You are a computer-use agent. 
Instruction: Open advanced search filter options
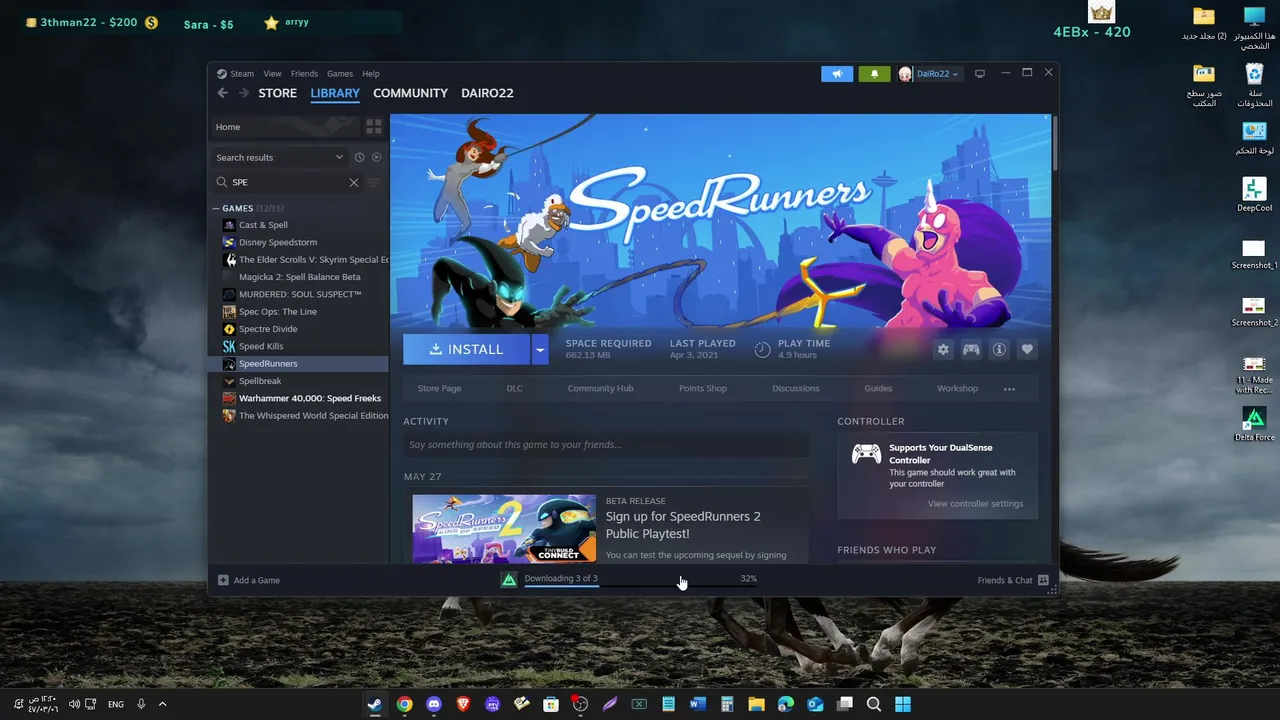click(x=374, y=183)
